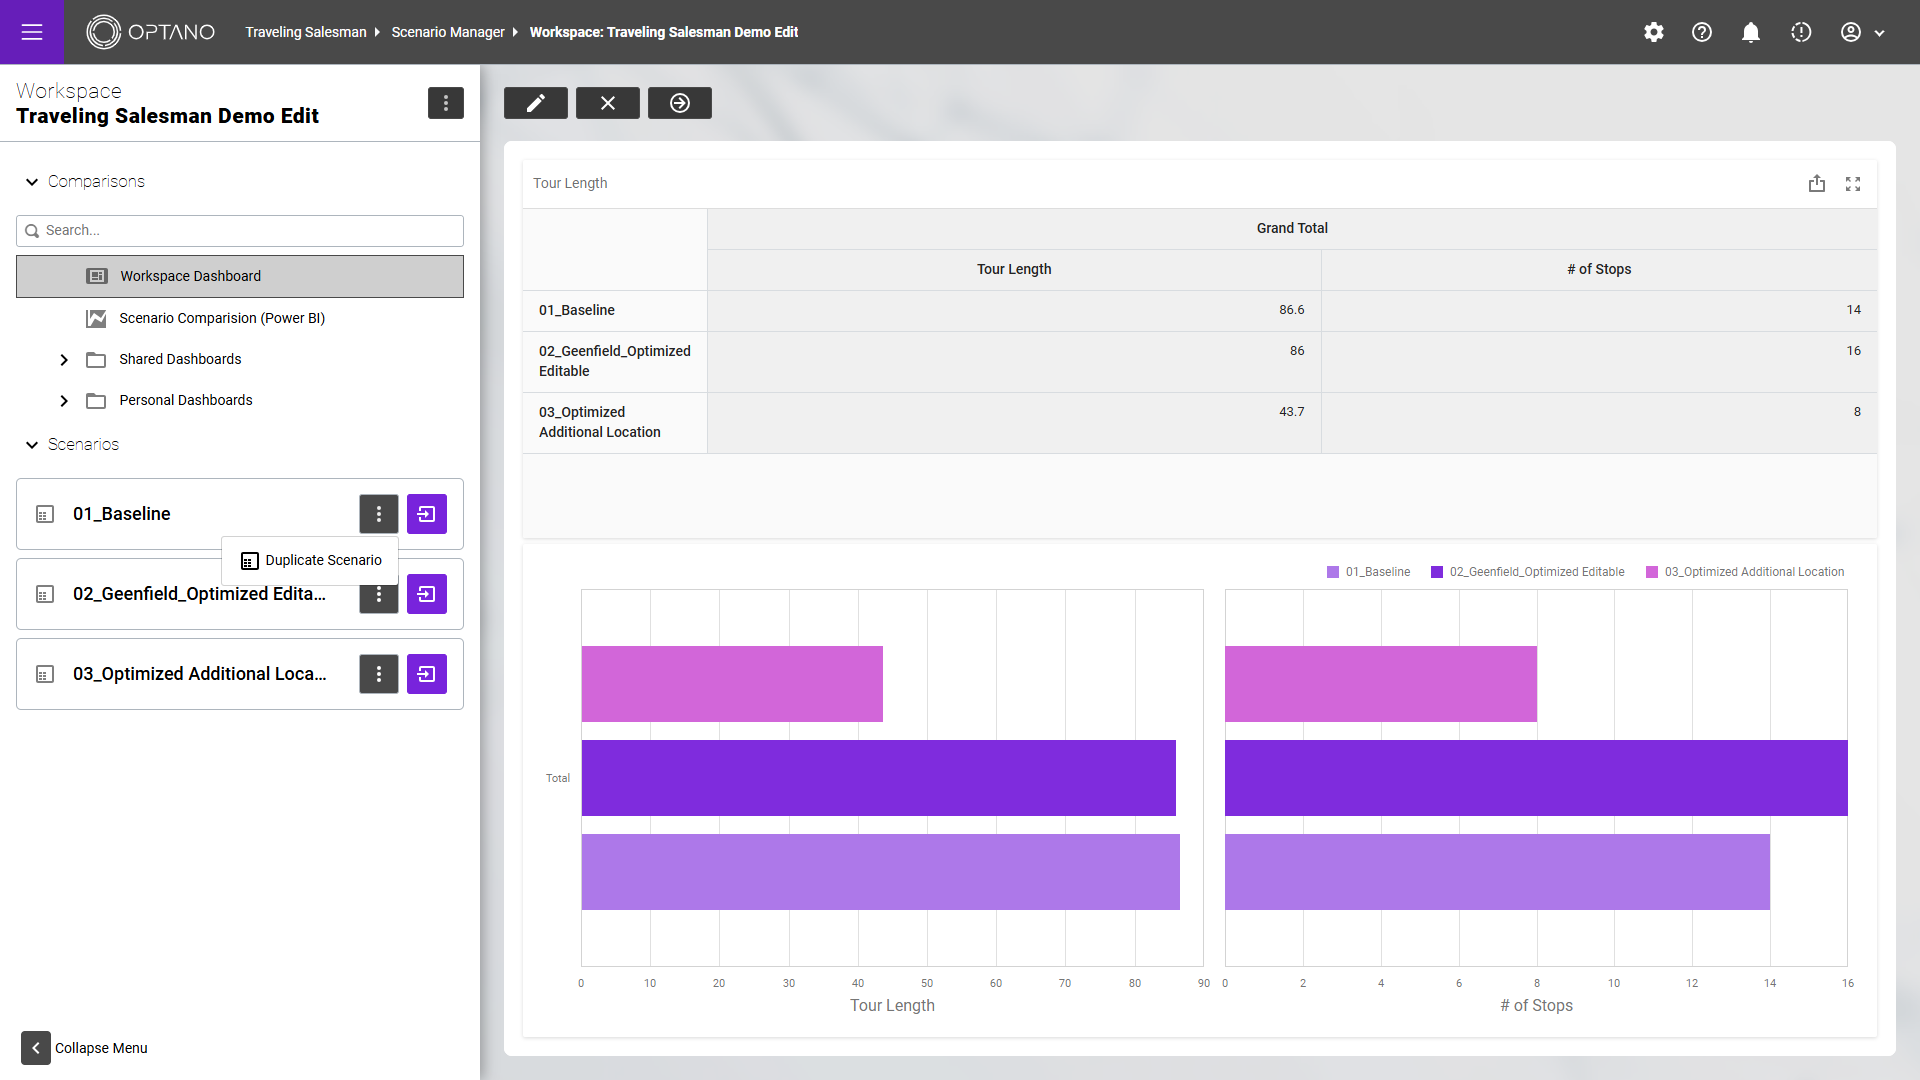Open the hamburger main menu
Viewport: 1920px width, 1080px height.
(x=32, y=32)
